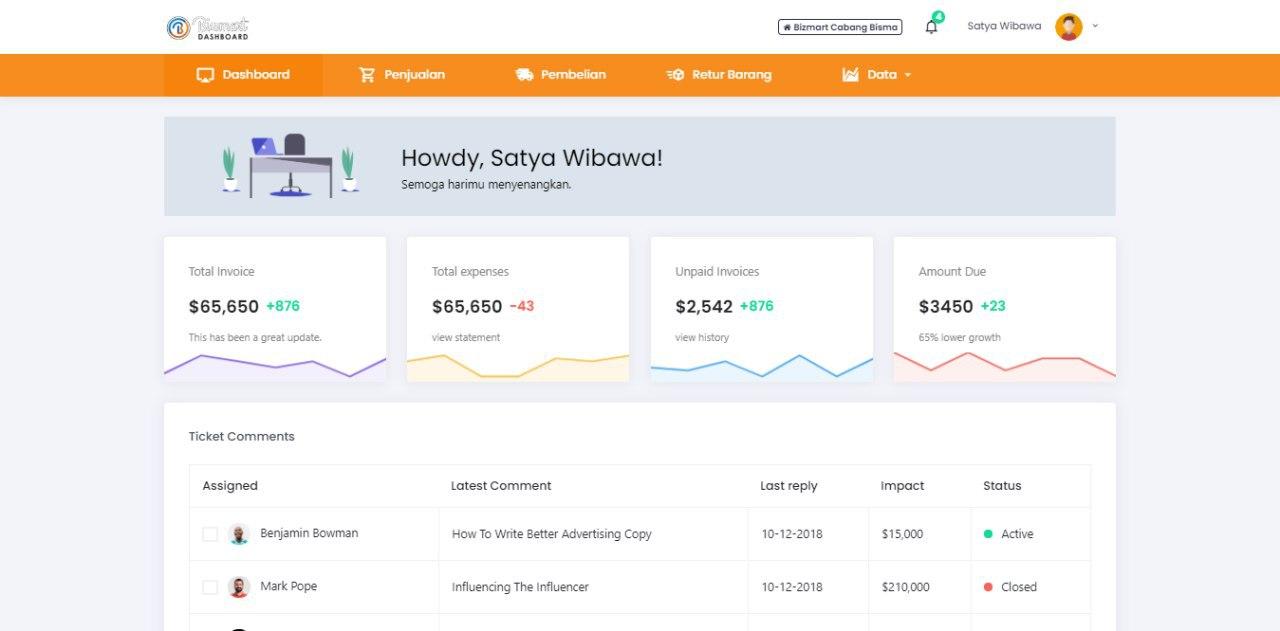Click the Assigned column header
This screenshot has height=631, width=1280.
click(230, 486)
